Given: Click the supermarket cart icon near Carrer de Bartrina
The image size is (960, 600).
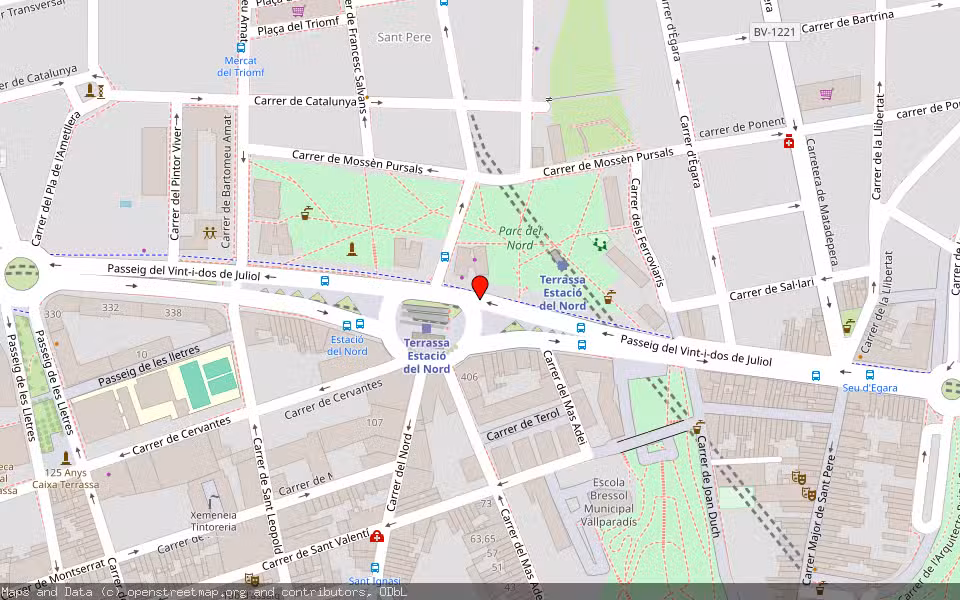Looking at the screenshot, I should pyautogui.click(x=826, y=93).
